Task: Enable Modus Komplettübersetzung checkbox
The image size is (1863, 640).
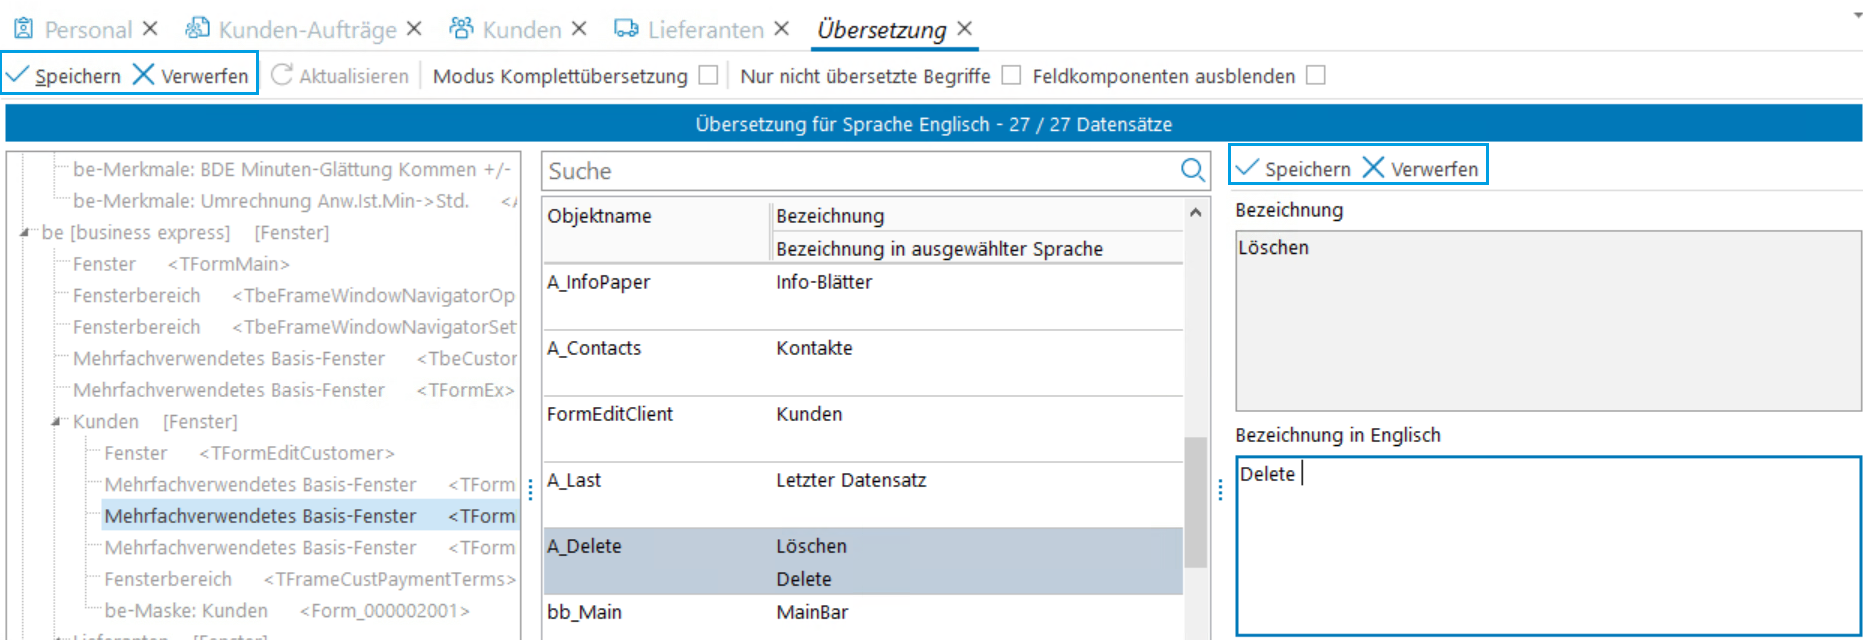Action: click(708, 75)
